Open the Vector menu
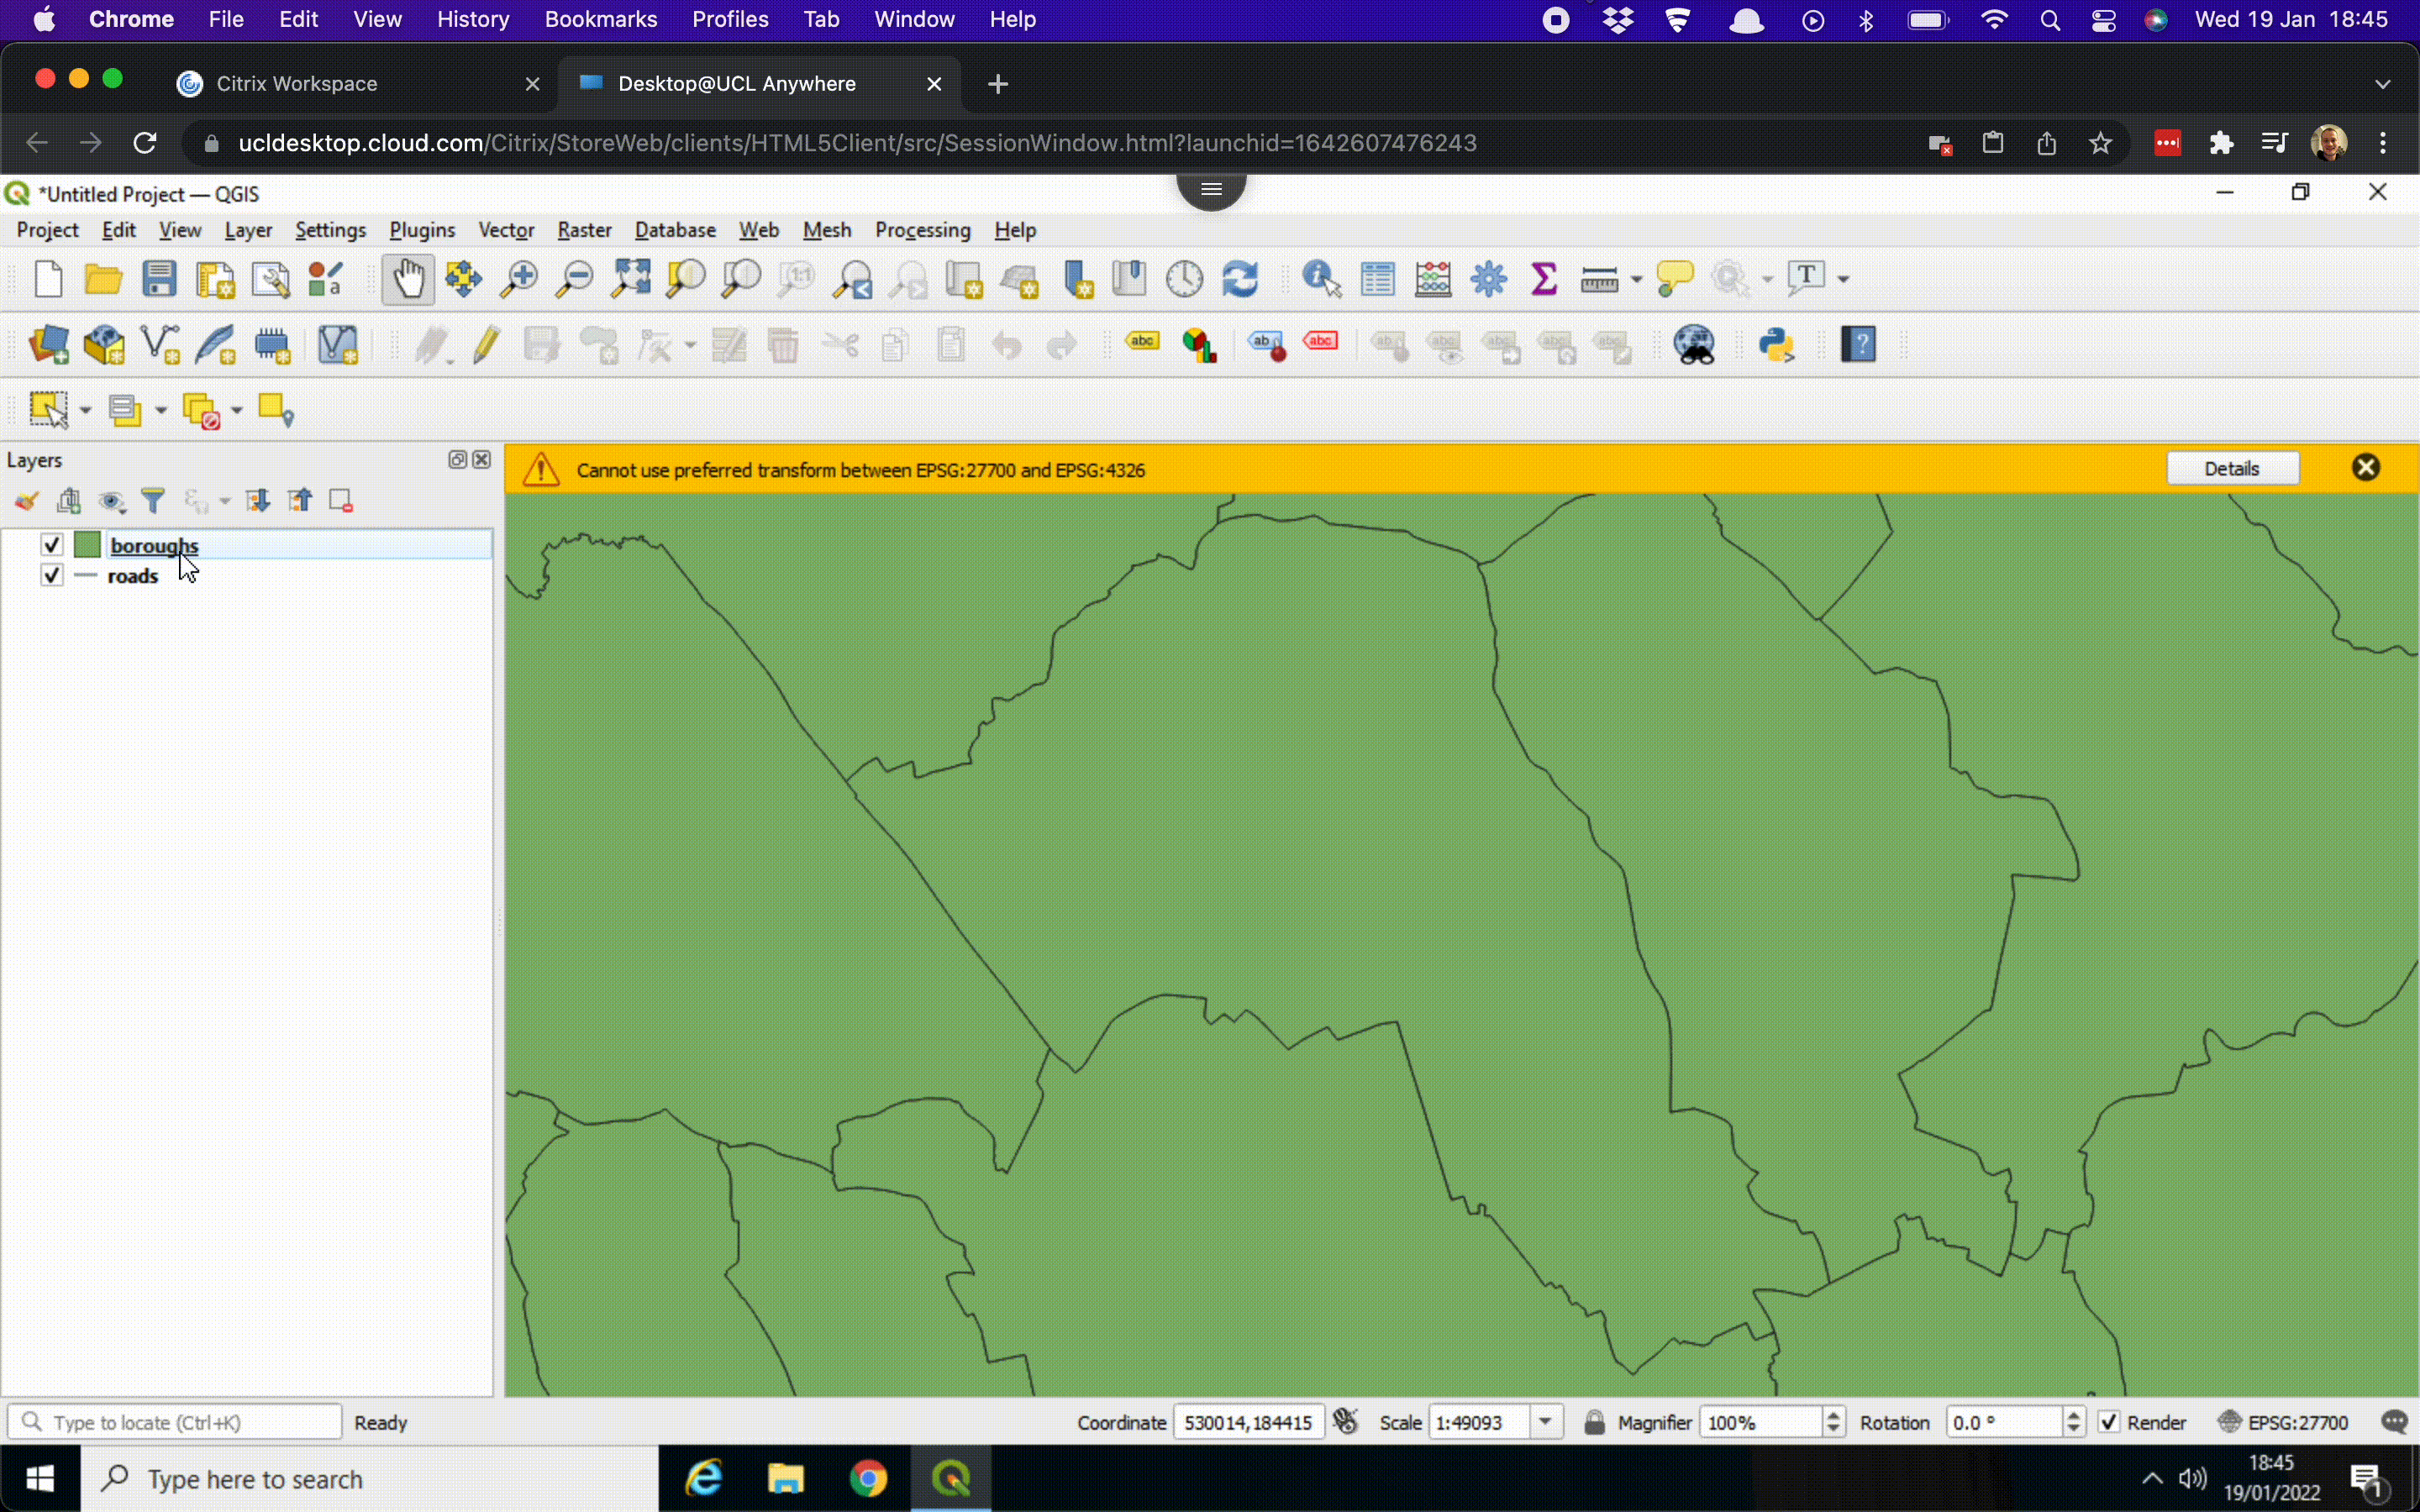2420x1512 pixels. coord(505,230)
